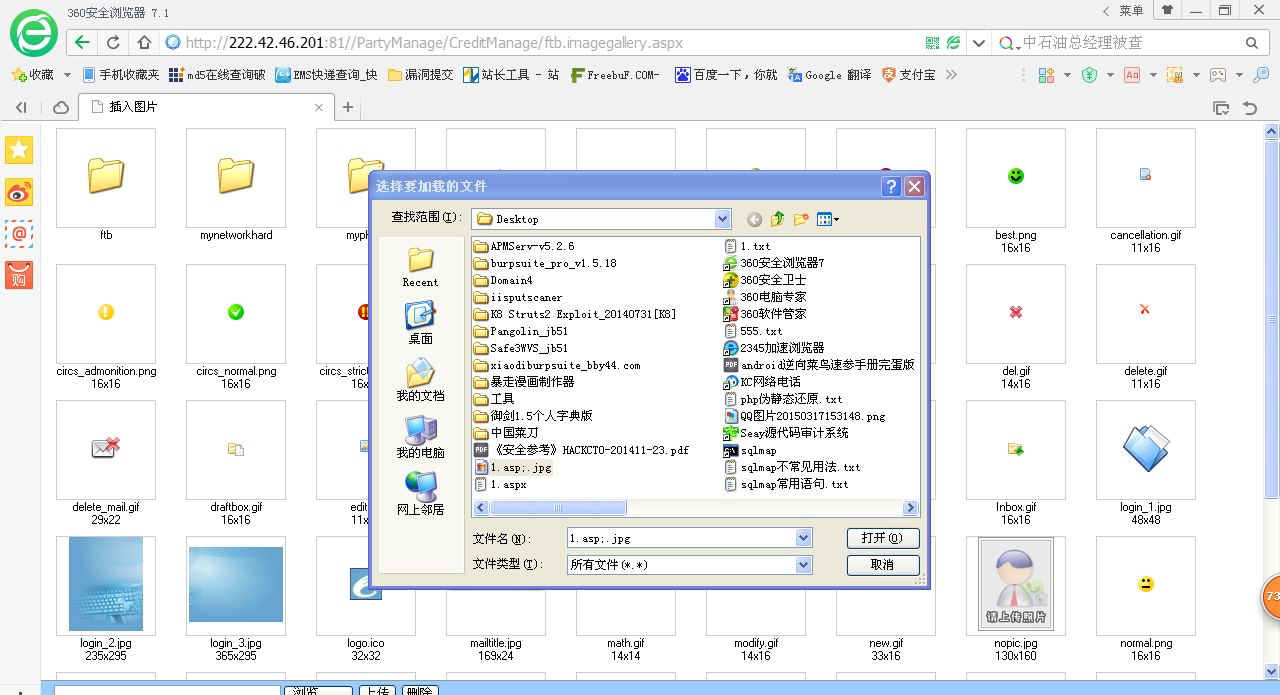Go up one folder level icon
This screenshot has width=1280, height=695.
tap(777, 219)
